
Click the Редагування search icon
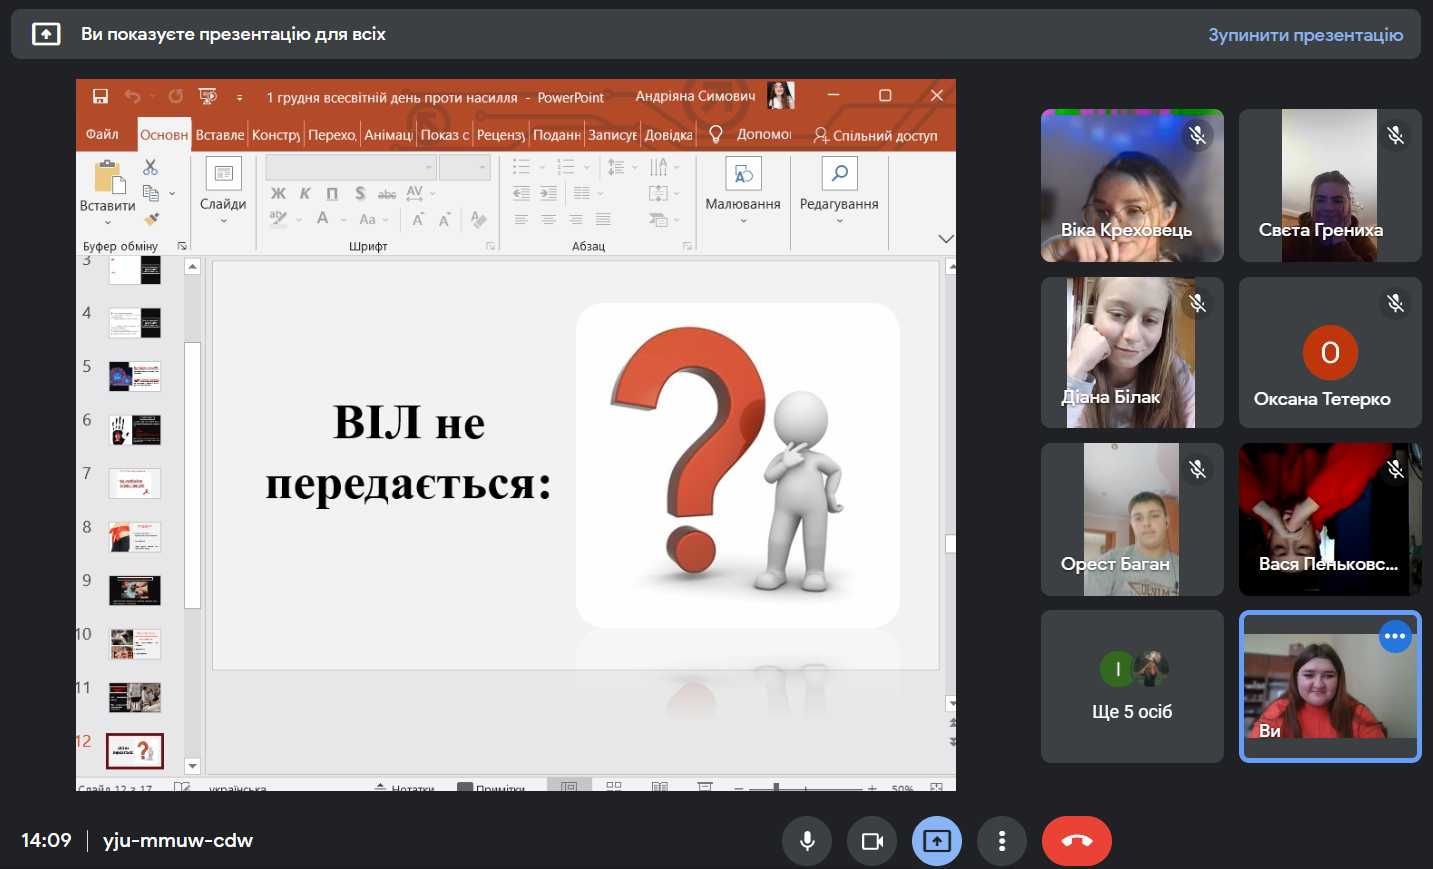839,175
